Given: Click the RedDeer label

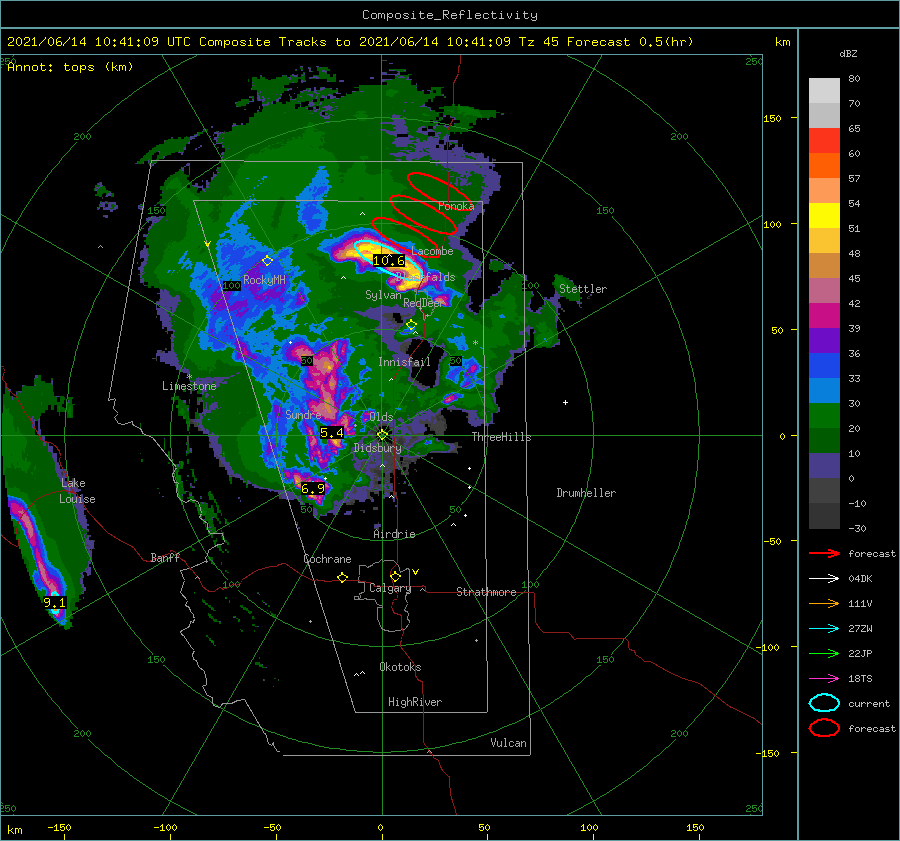Looking at the screenshot, I should (x=423, y=303).
